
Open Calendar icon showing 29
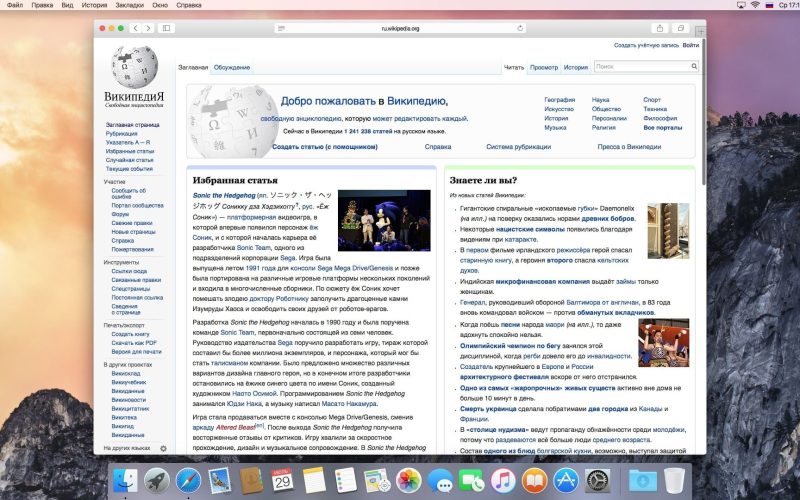click(x=283, y=480)
